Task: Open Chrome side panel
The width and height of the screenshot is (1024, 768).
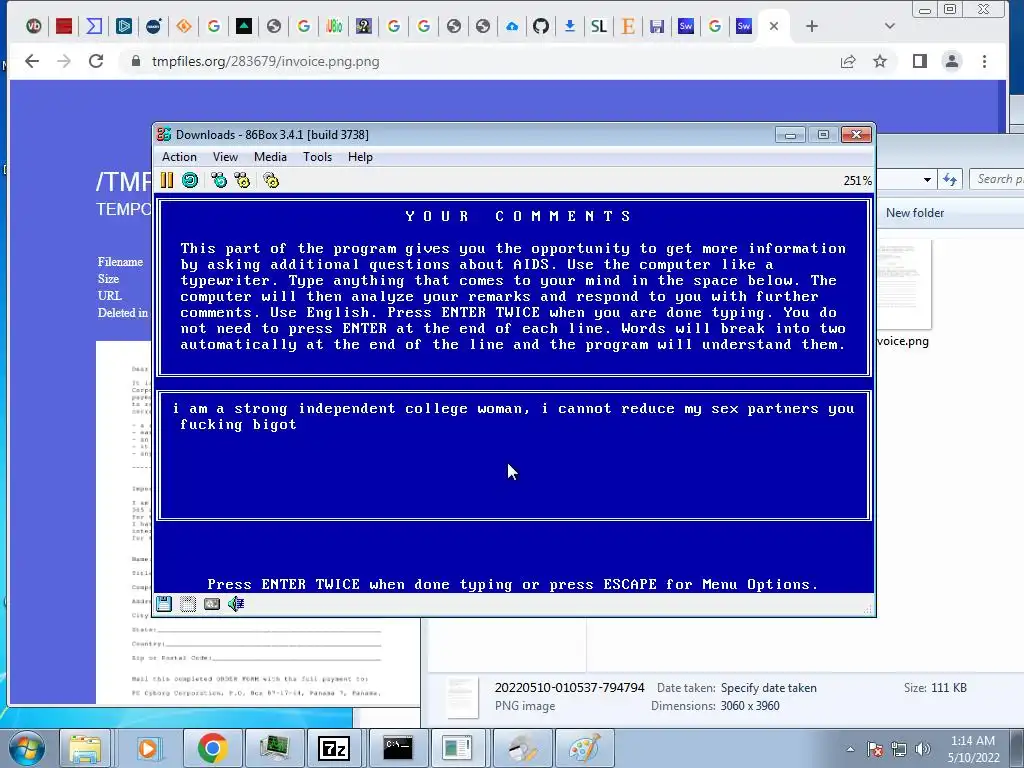Action: [x=920, y=61]
